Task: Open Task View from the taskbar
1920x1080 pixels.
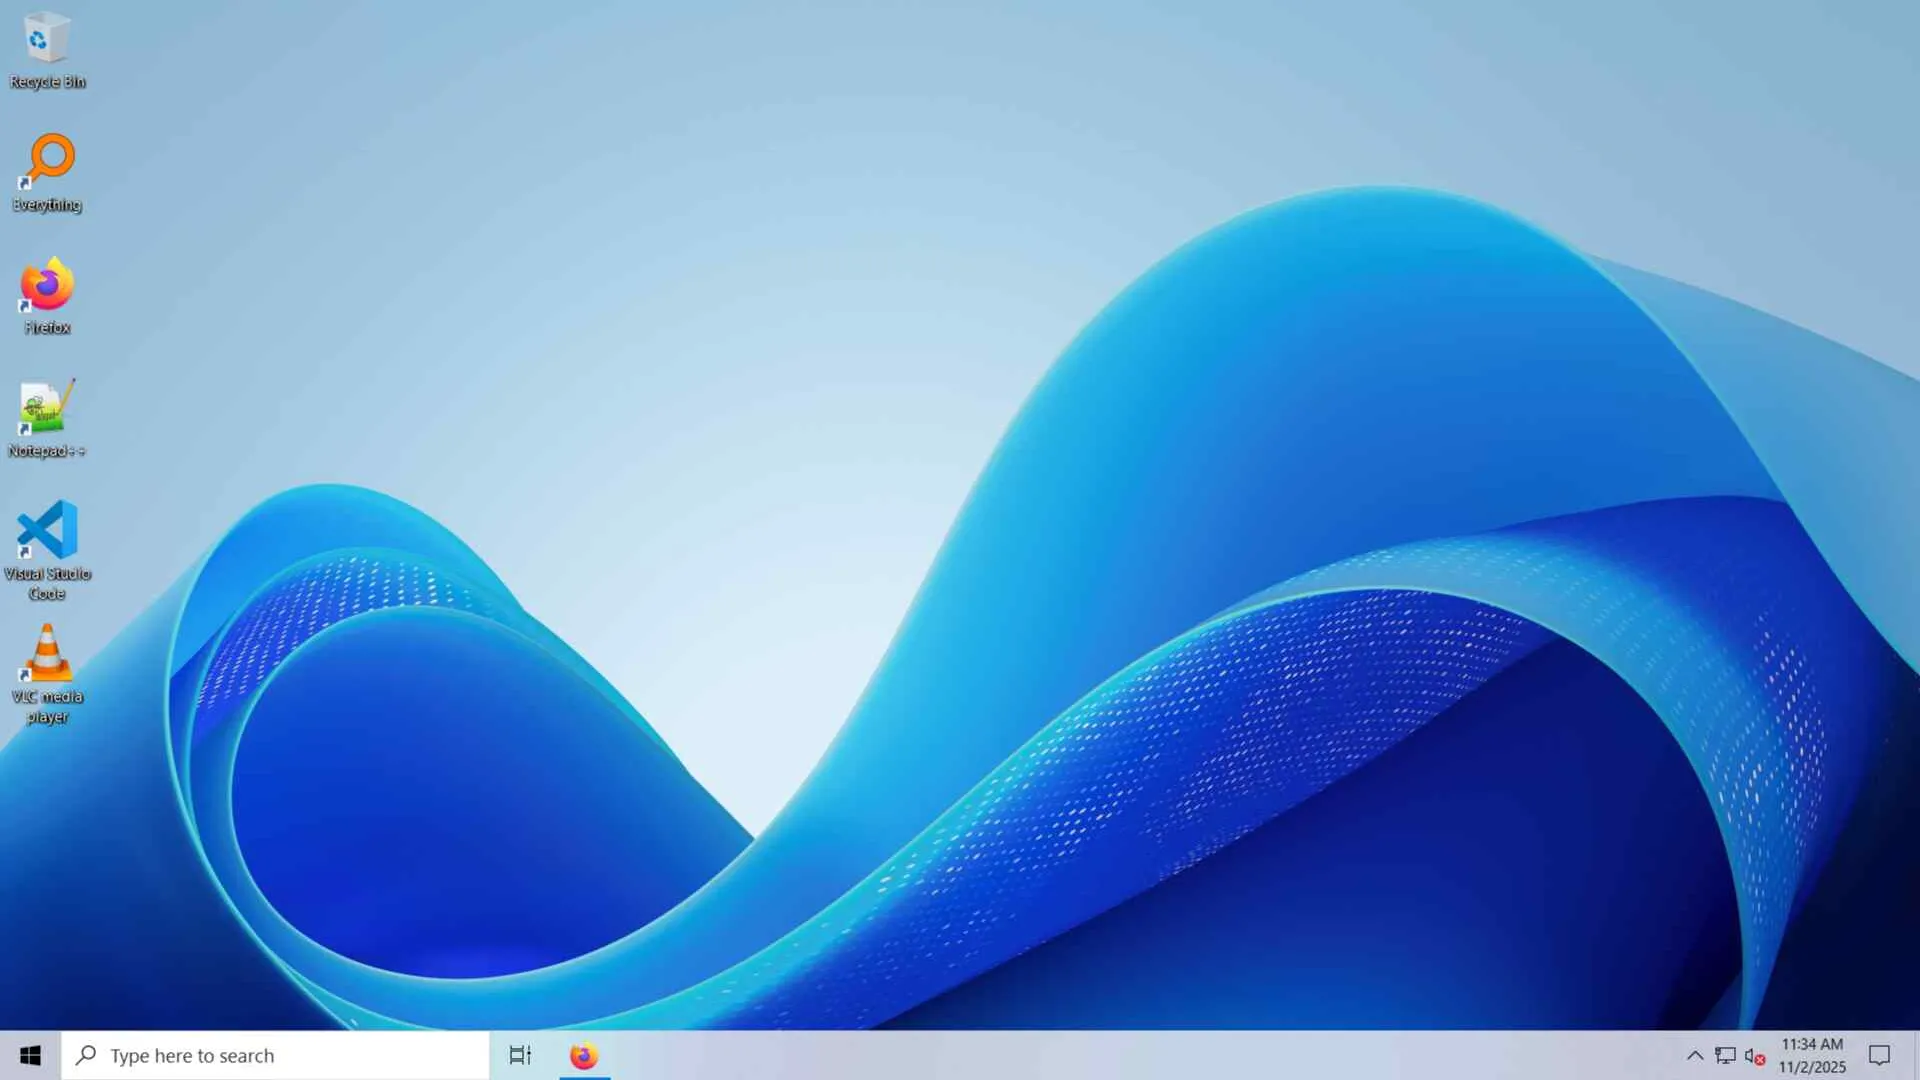Action: coord(520,1056)
